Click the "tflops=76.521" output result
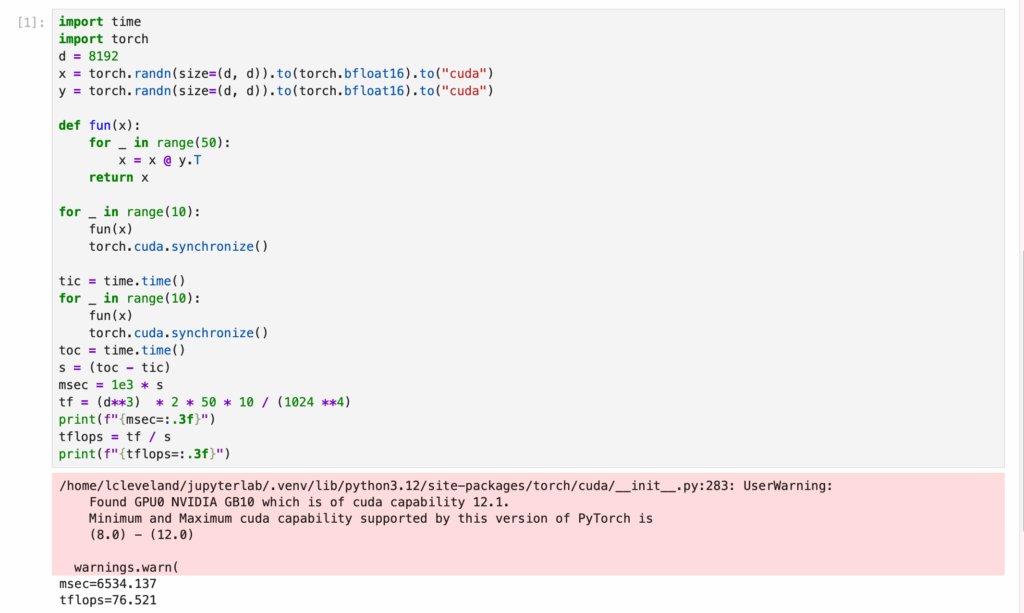Viewport: 1024px width, 613px height. click(107, 601)
